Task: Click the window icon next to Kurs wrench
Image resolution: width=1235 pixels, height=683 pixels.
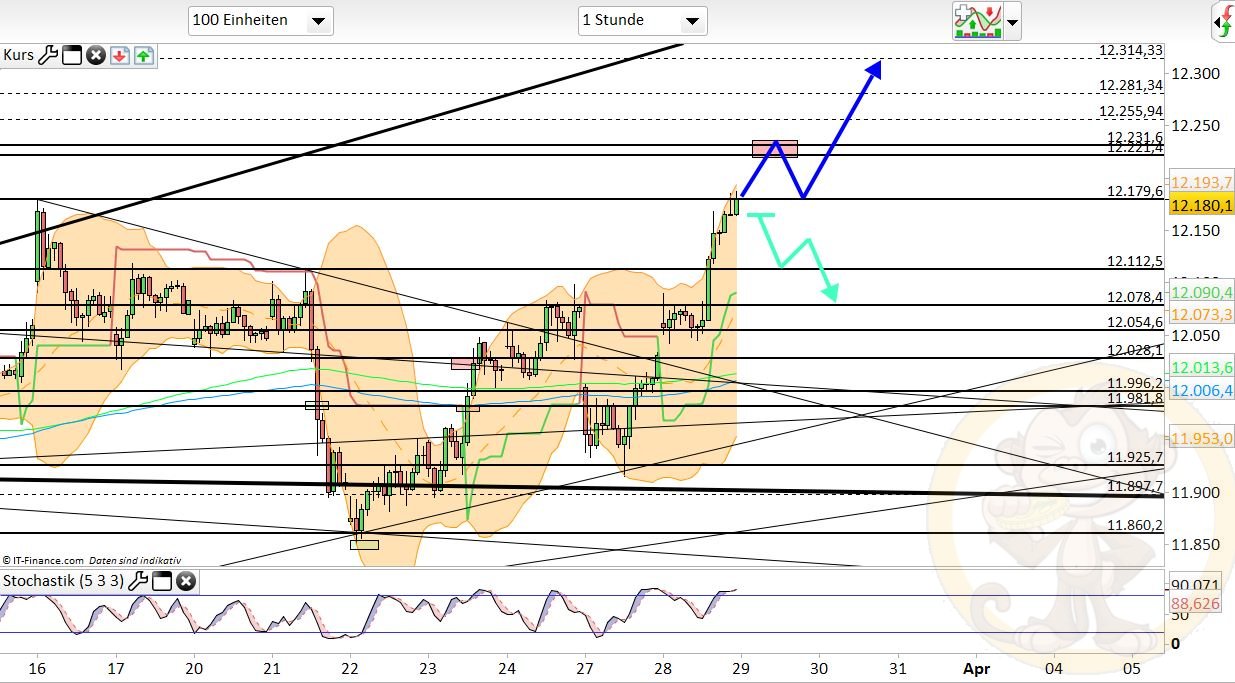Action: [x=72, y=55]
